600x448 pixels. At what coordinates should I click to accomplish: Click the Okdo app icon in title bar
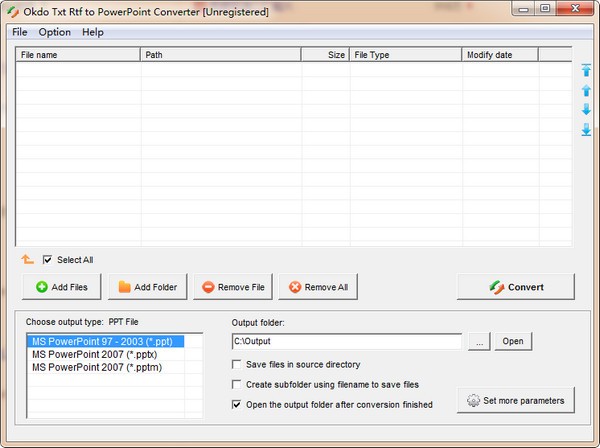[x=13, y=12]
